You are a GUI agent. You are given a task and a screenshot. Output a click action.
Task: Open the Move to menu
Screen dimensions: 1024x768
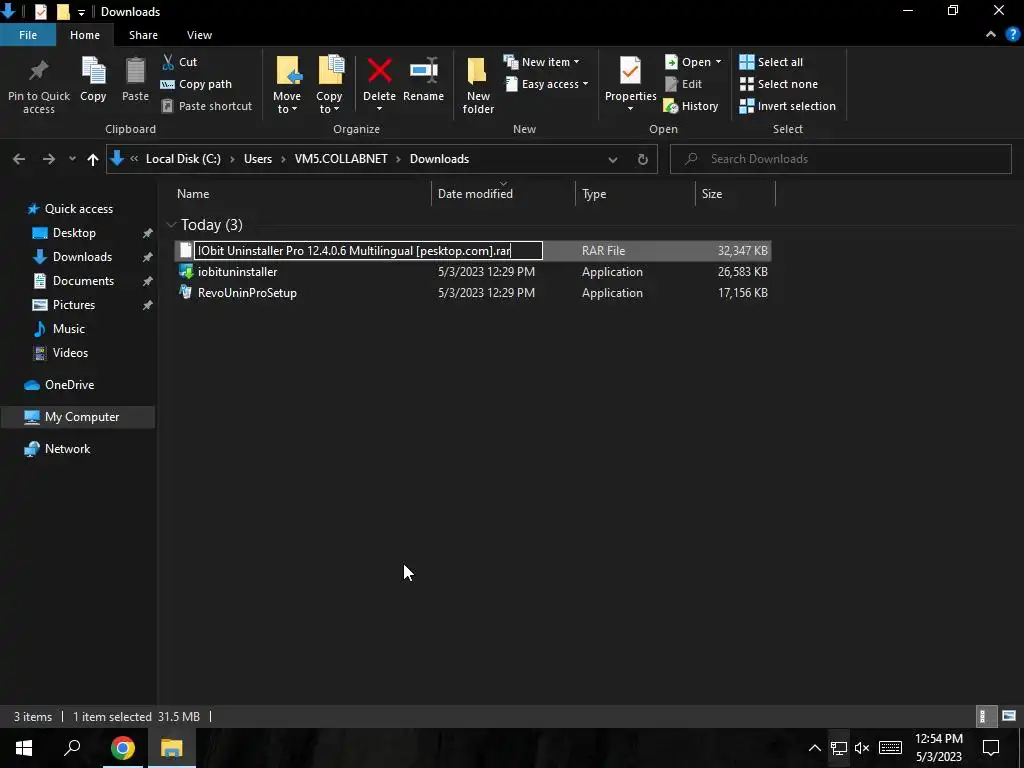tap(287, 86)
